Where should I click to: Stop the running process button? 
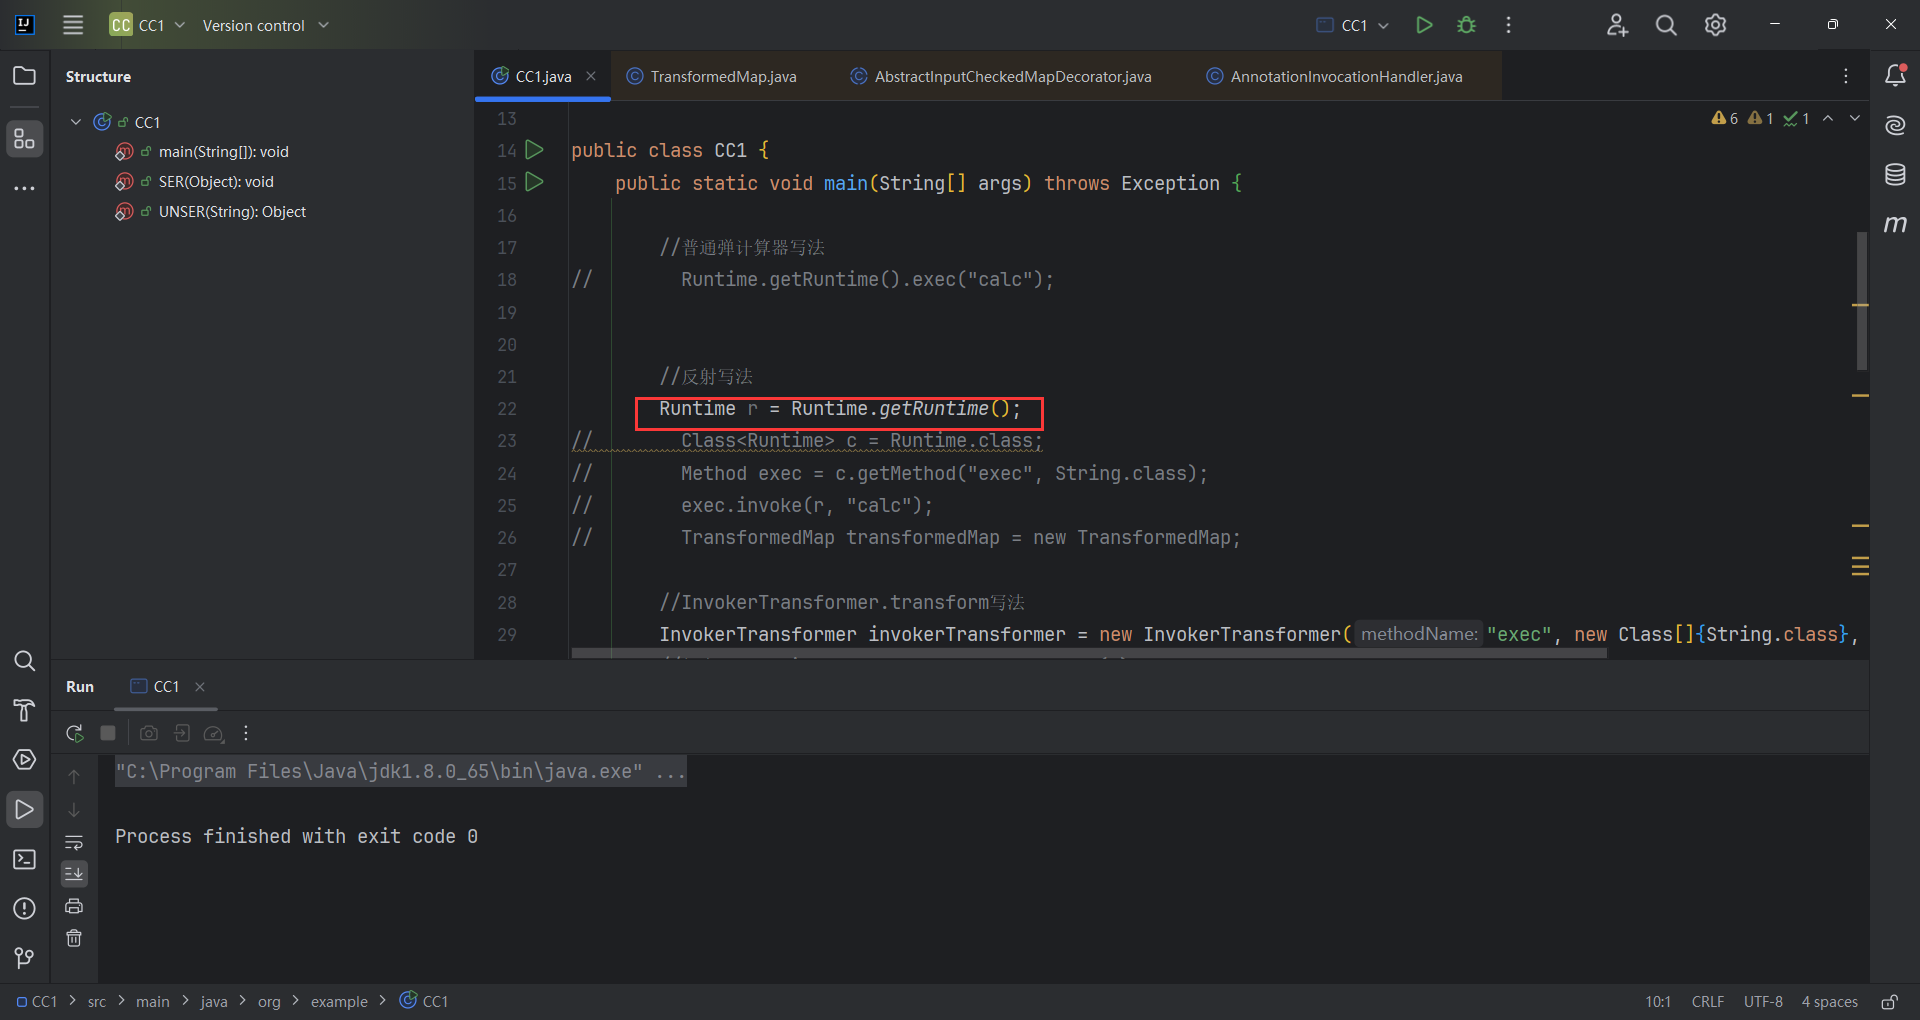(108, 733)
